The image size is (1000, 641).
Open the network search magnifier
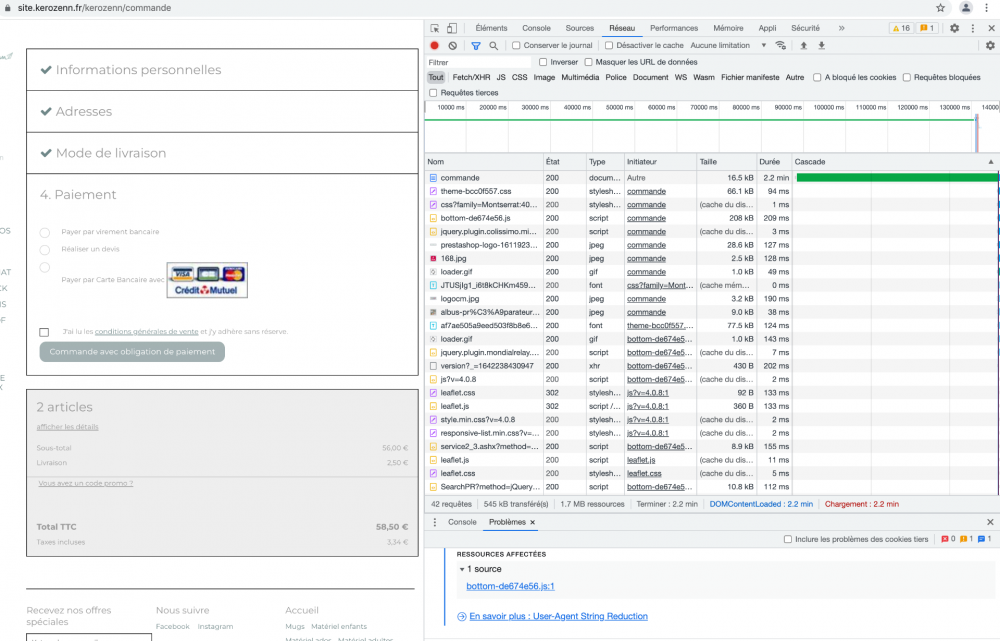point(494,45)
